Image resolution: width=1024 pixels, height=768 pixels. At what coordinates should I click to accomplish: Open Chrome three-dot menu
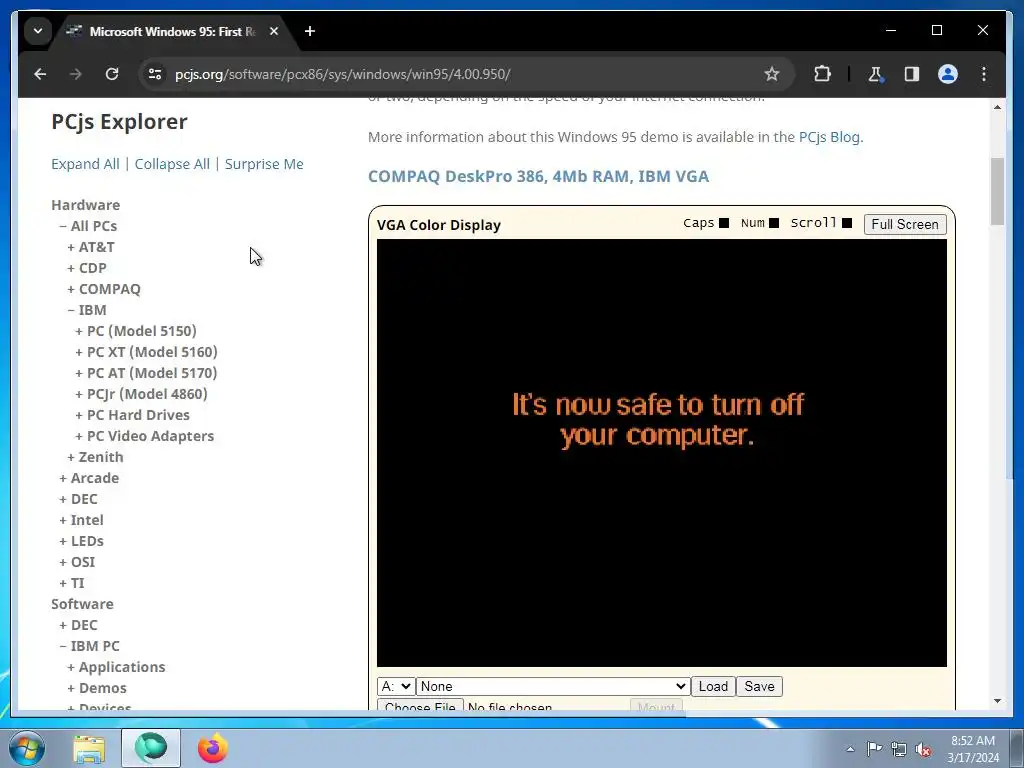click(x=984, y=74)
